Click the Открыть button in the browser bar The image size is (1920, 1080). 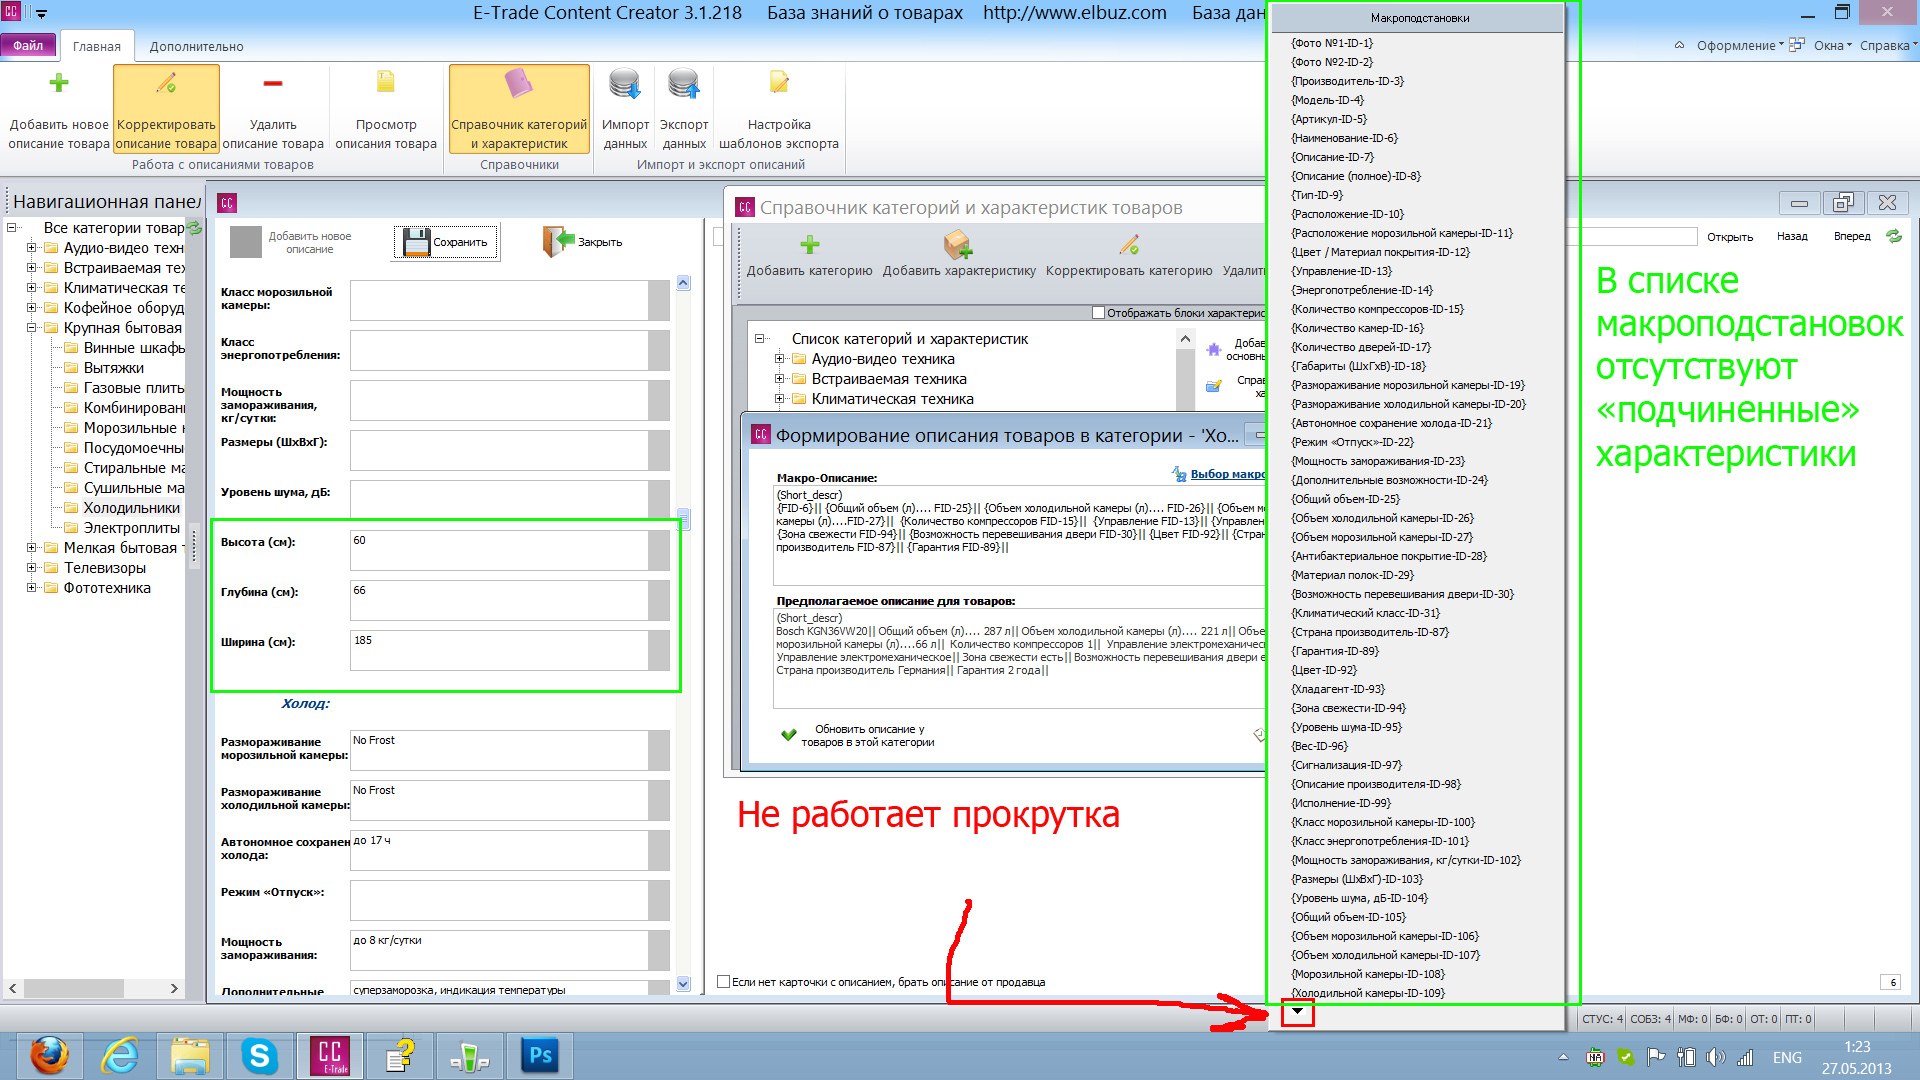1730,237
